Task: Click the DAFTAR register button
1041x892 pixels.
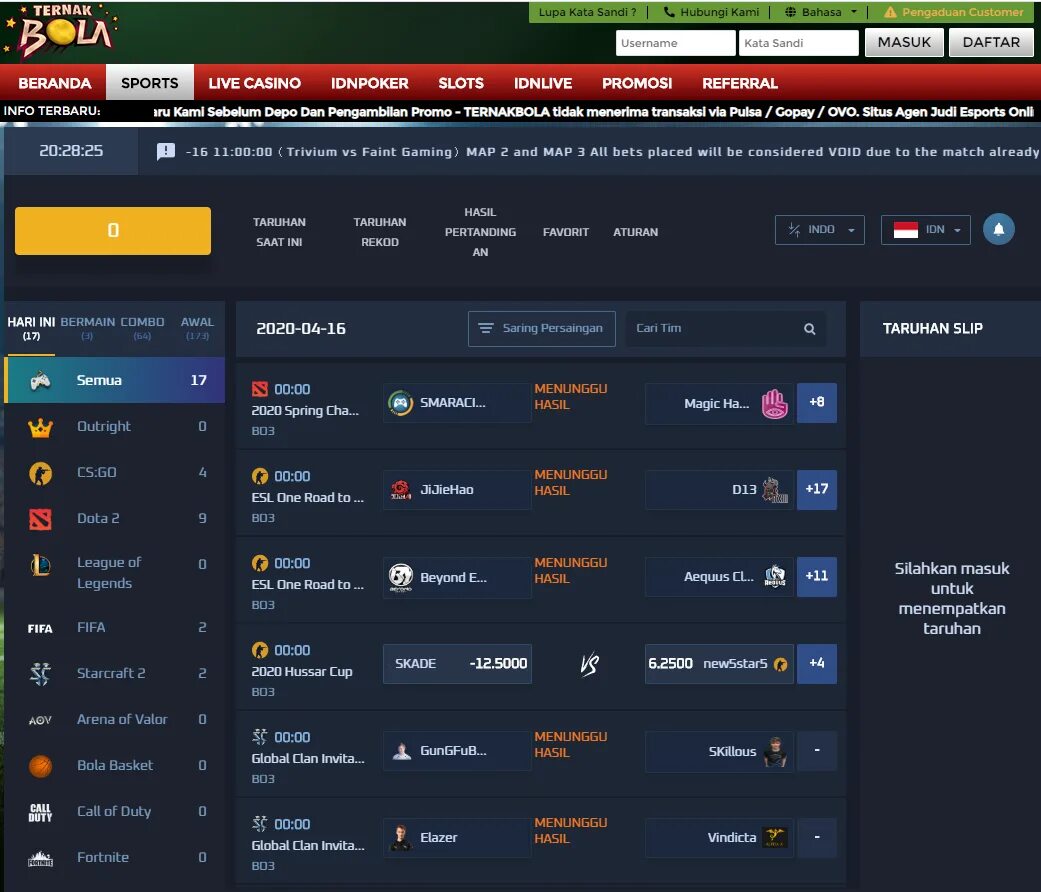Action: pos(991,42)
